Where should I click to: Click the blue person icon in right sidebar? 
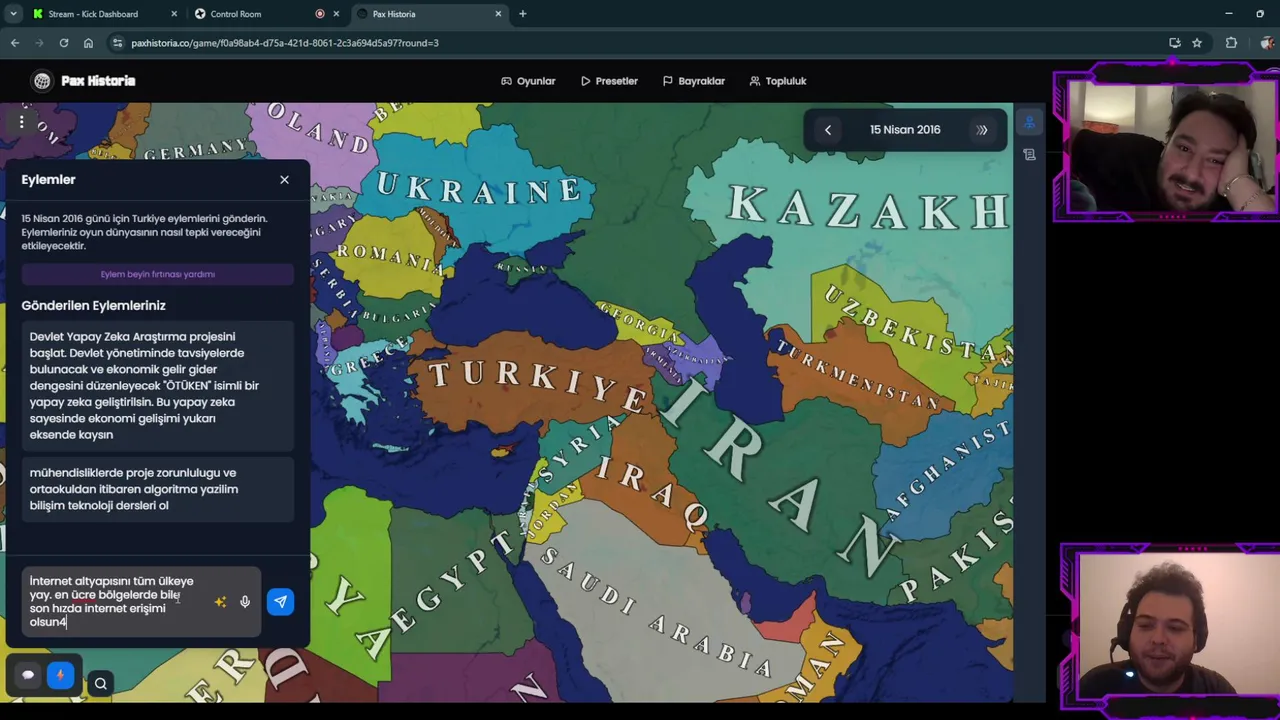click(x=1029, y=123)
